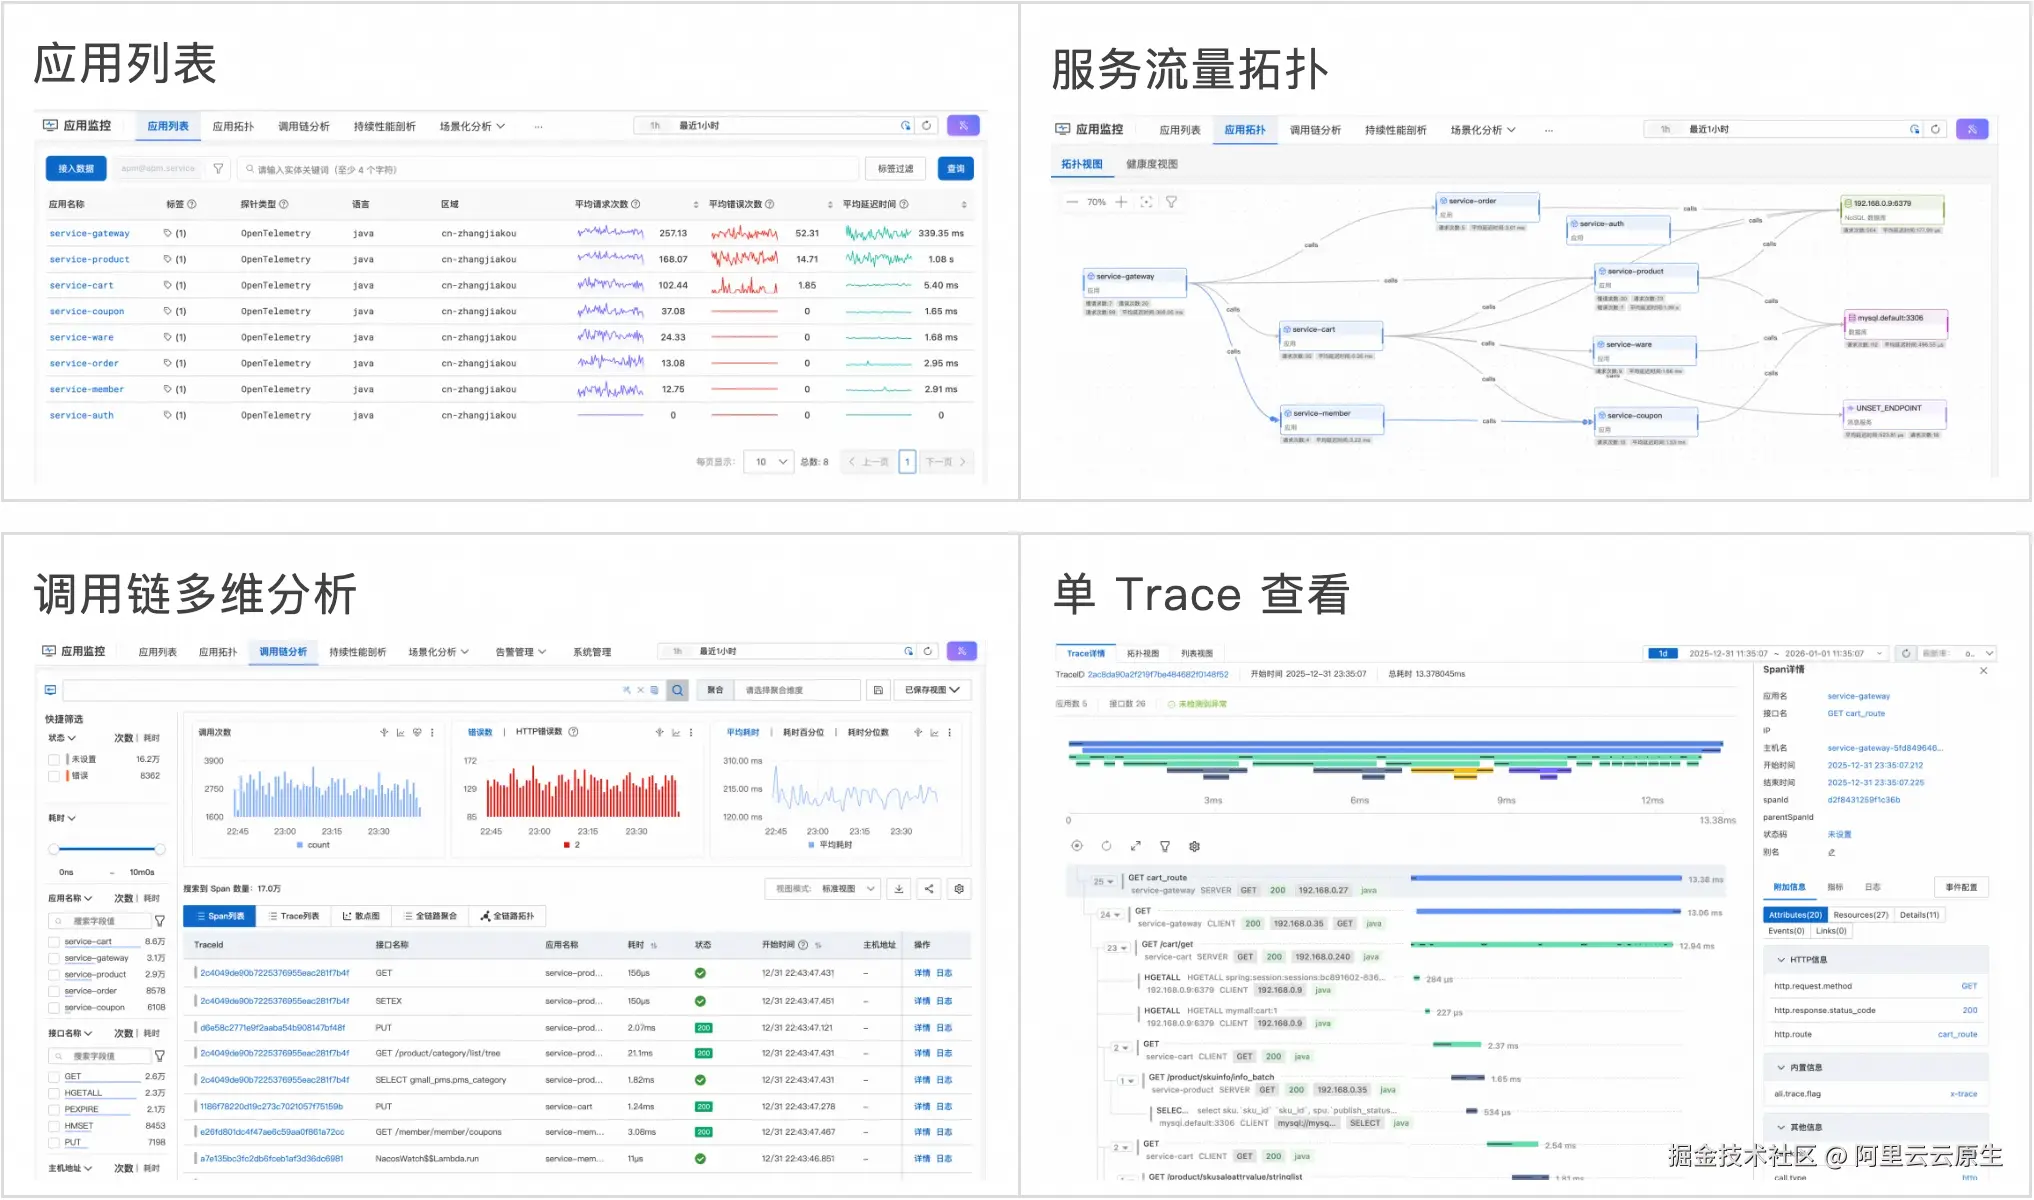Click the download icon beside the view mode selector
Image resolution: width=2034 pixels, height=1200 pixels.
[x=898, y=889]
